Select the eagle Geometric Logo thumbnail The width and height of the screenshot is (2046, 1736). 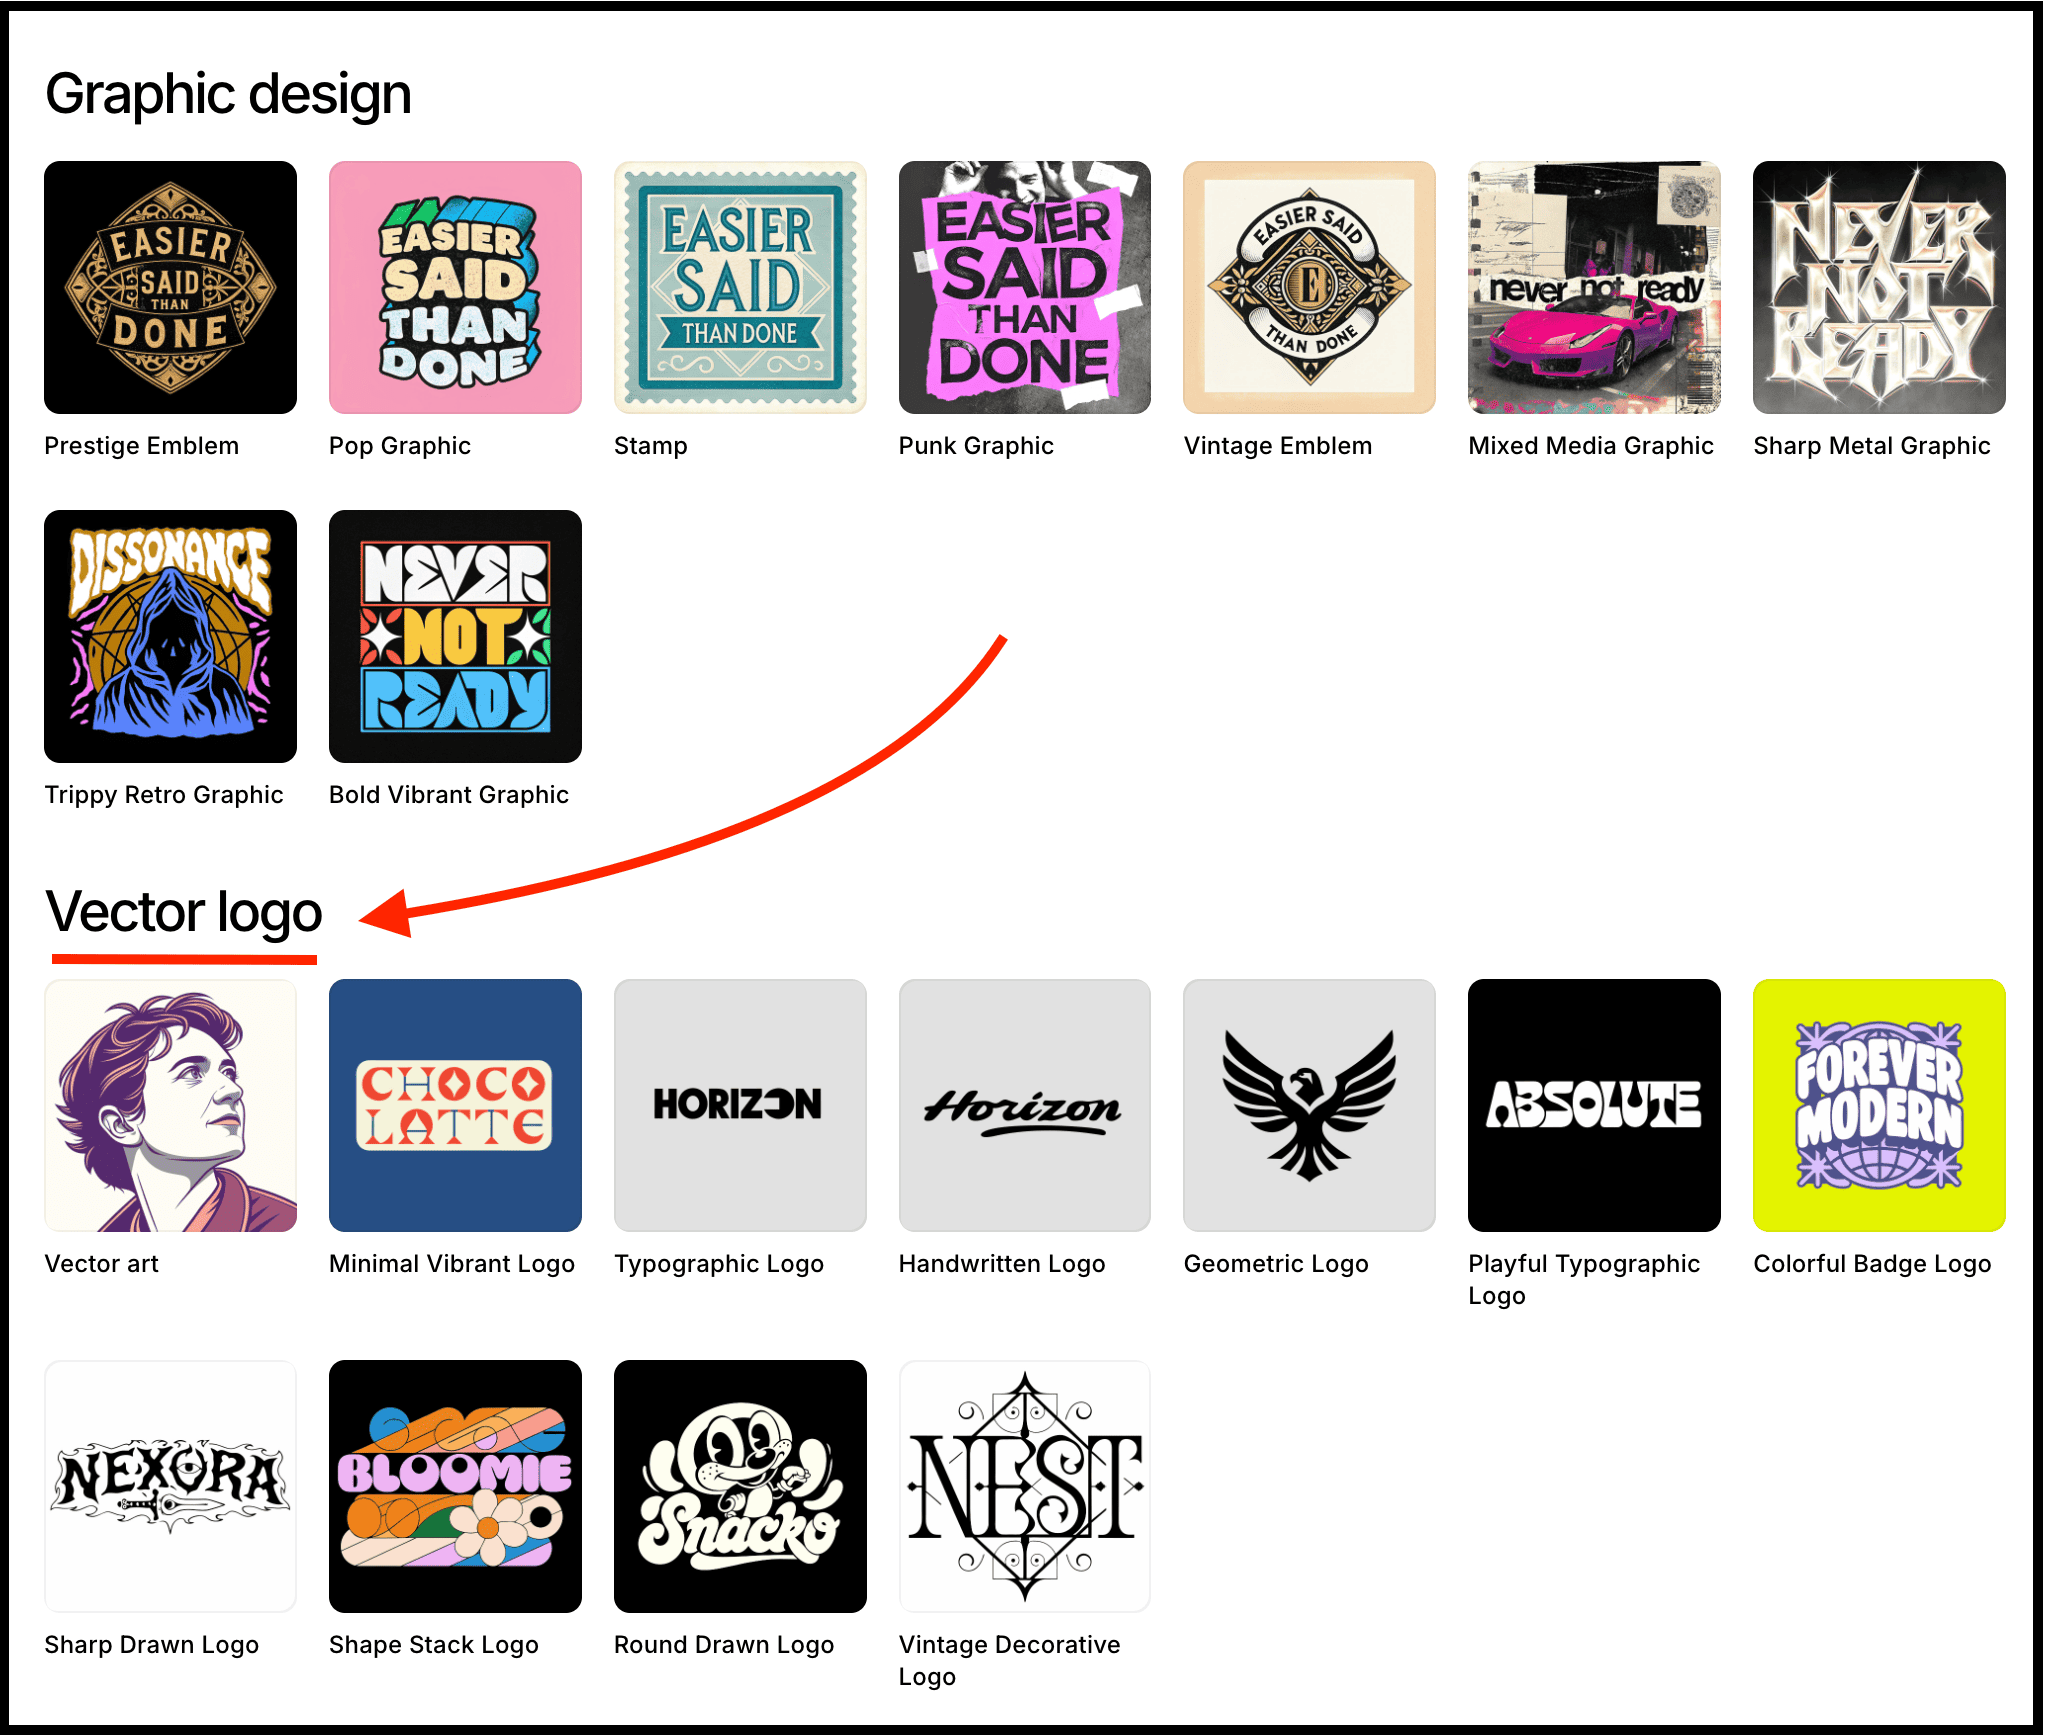(x=1309, y=1105)
